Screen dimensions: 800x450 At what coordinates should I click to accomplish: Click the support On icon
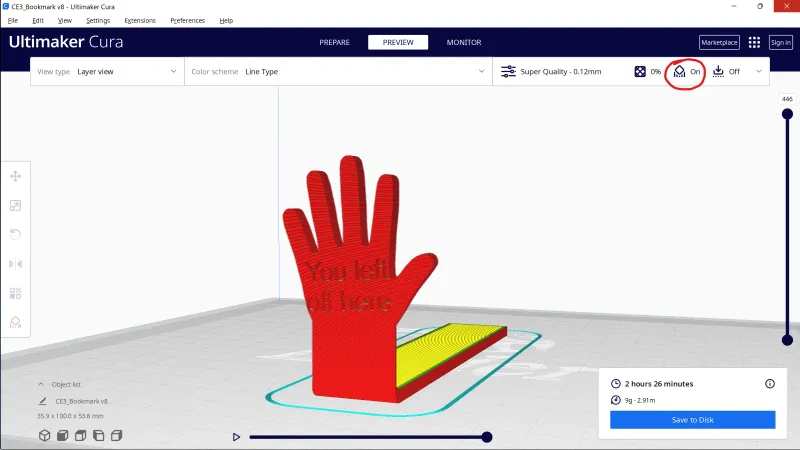pyautogui.click(x=679, y=71)
